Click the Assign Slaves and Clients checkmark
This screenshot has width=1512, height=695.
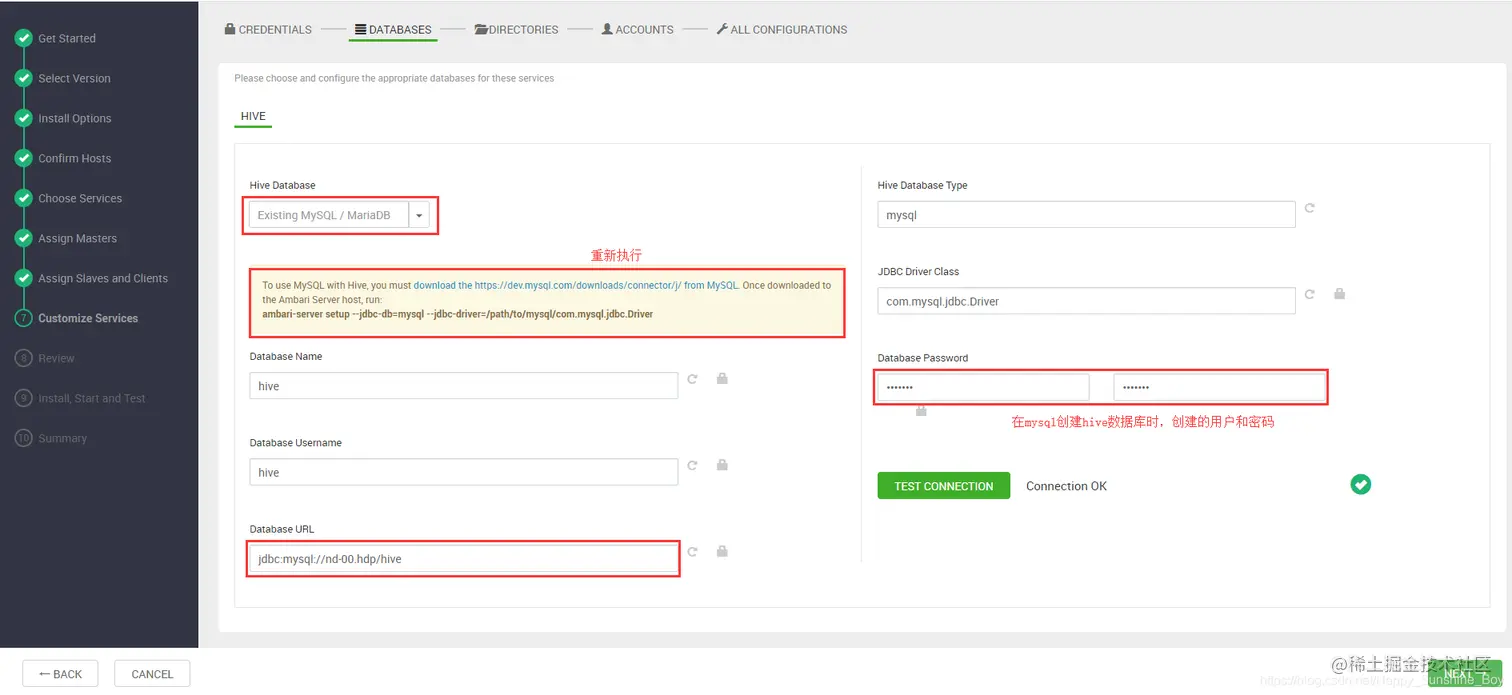click(23, 278)
